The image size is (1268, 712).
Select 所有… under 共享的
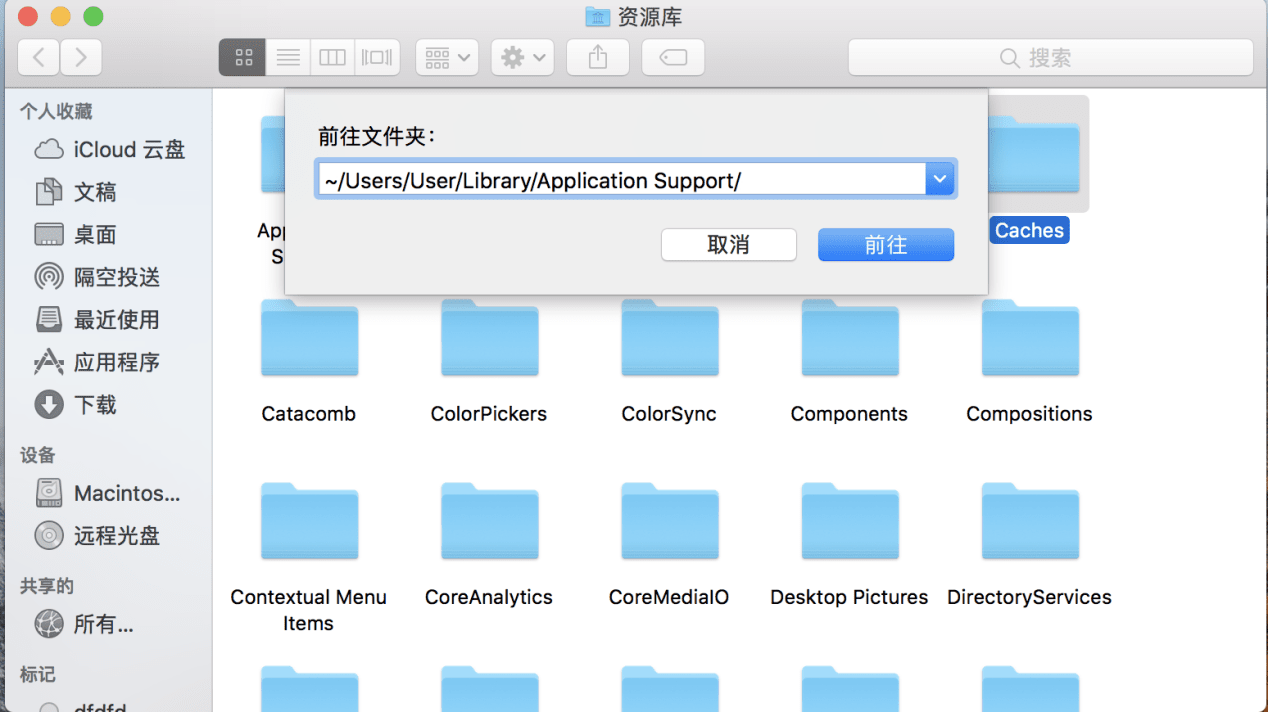point(84,624)
